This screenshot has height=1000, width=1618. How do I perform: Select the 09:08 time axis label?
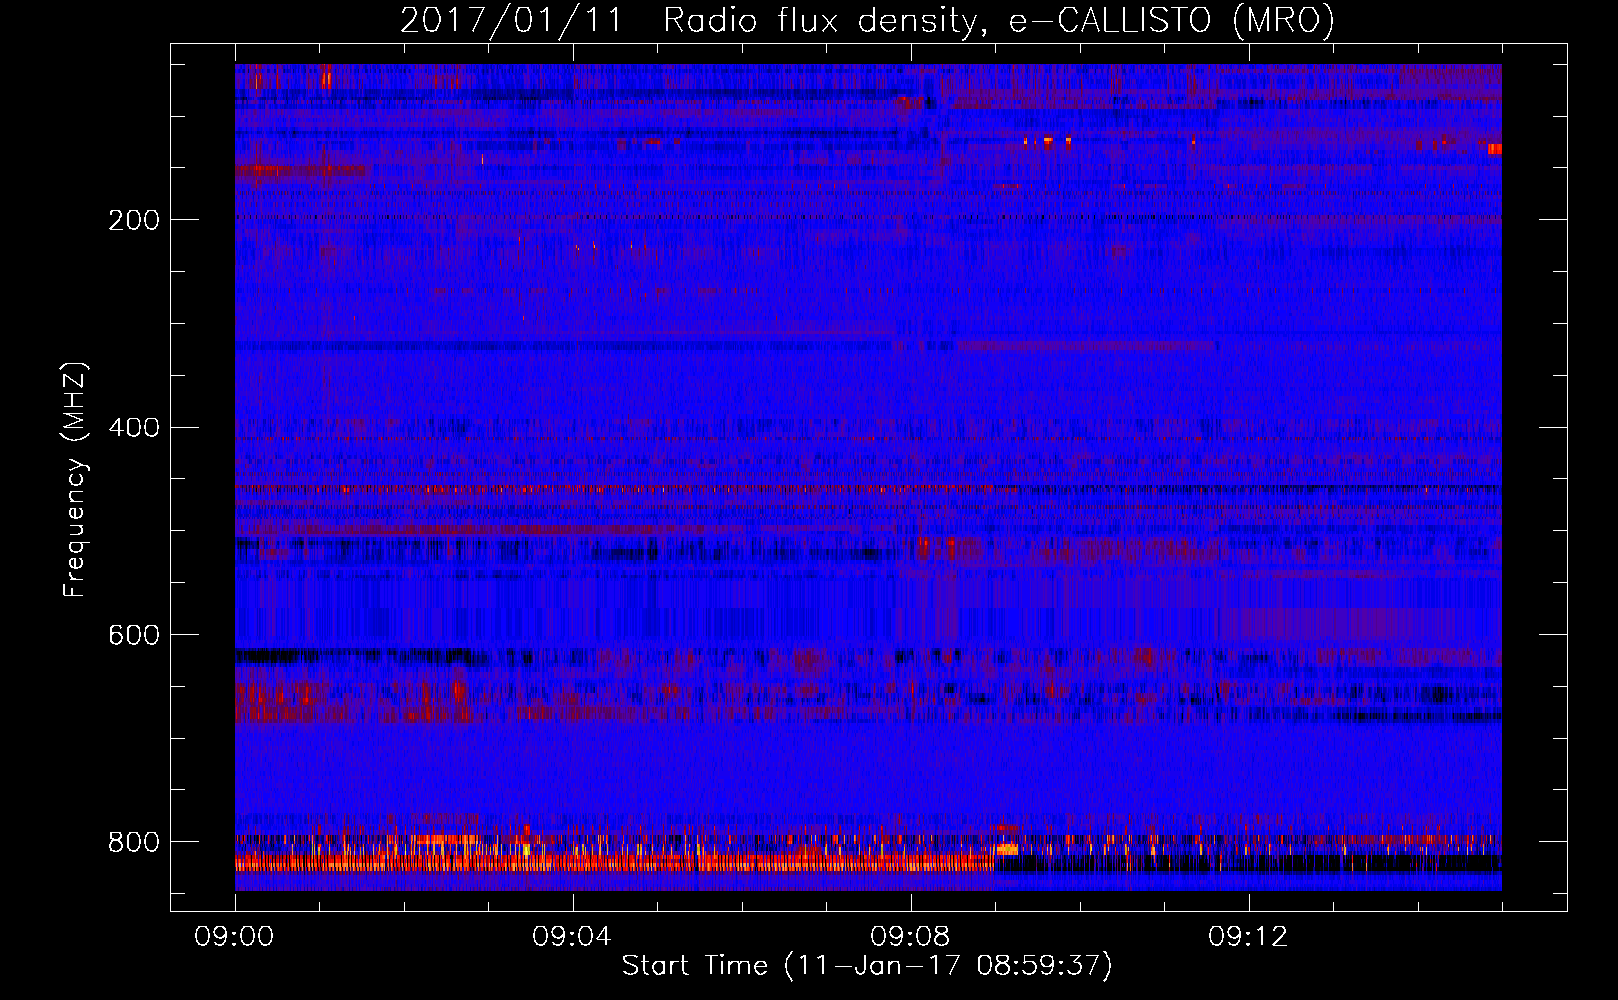pyautogui.click(x=910, y=937)
